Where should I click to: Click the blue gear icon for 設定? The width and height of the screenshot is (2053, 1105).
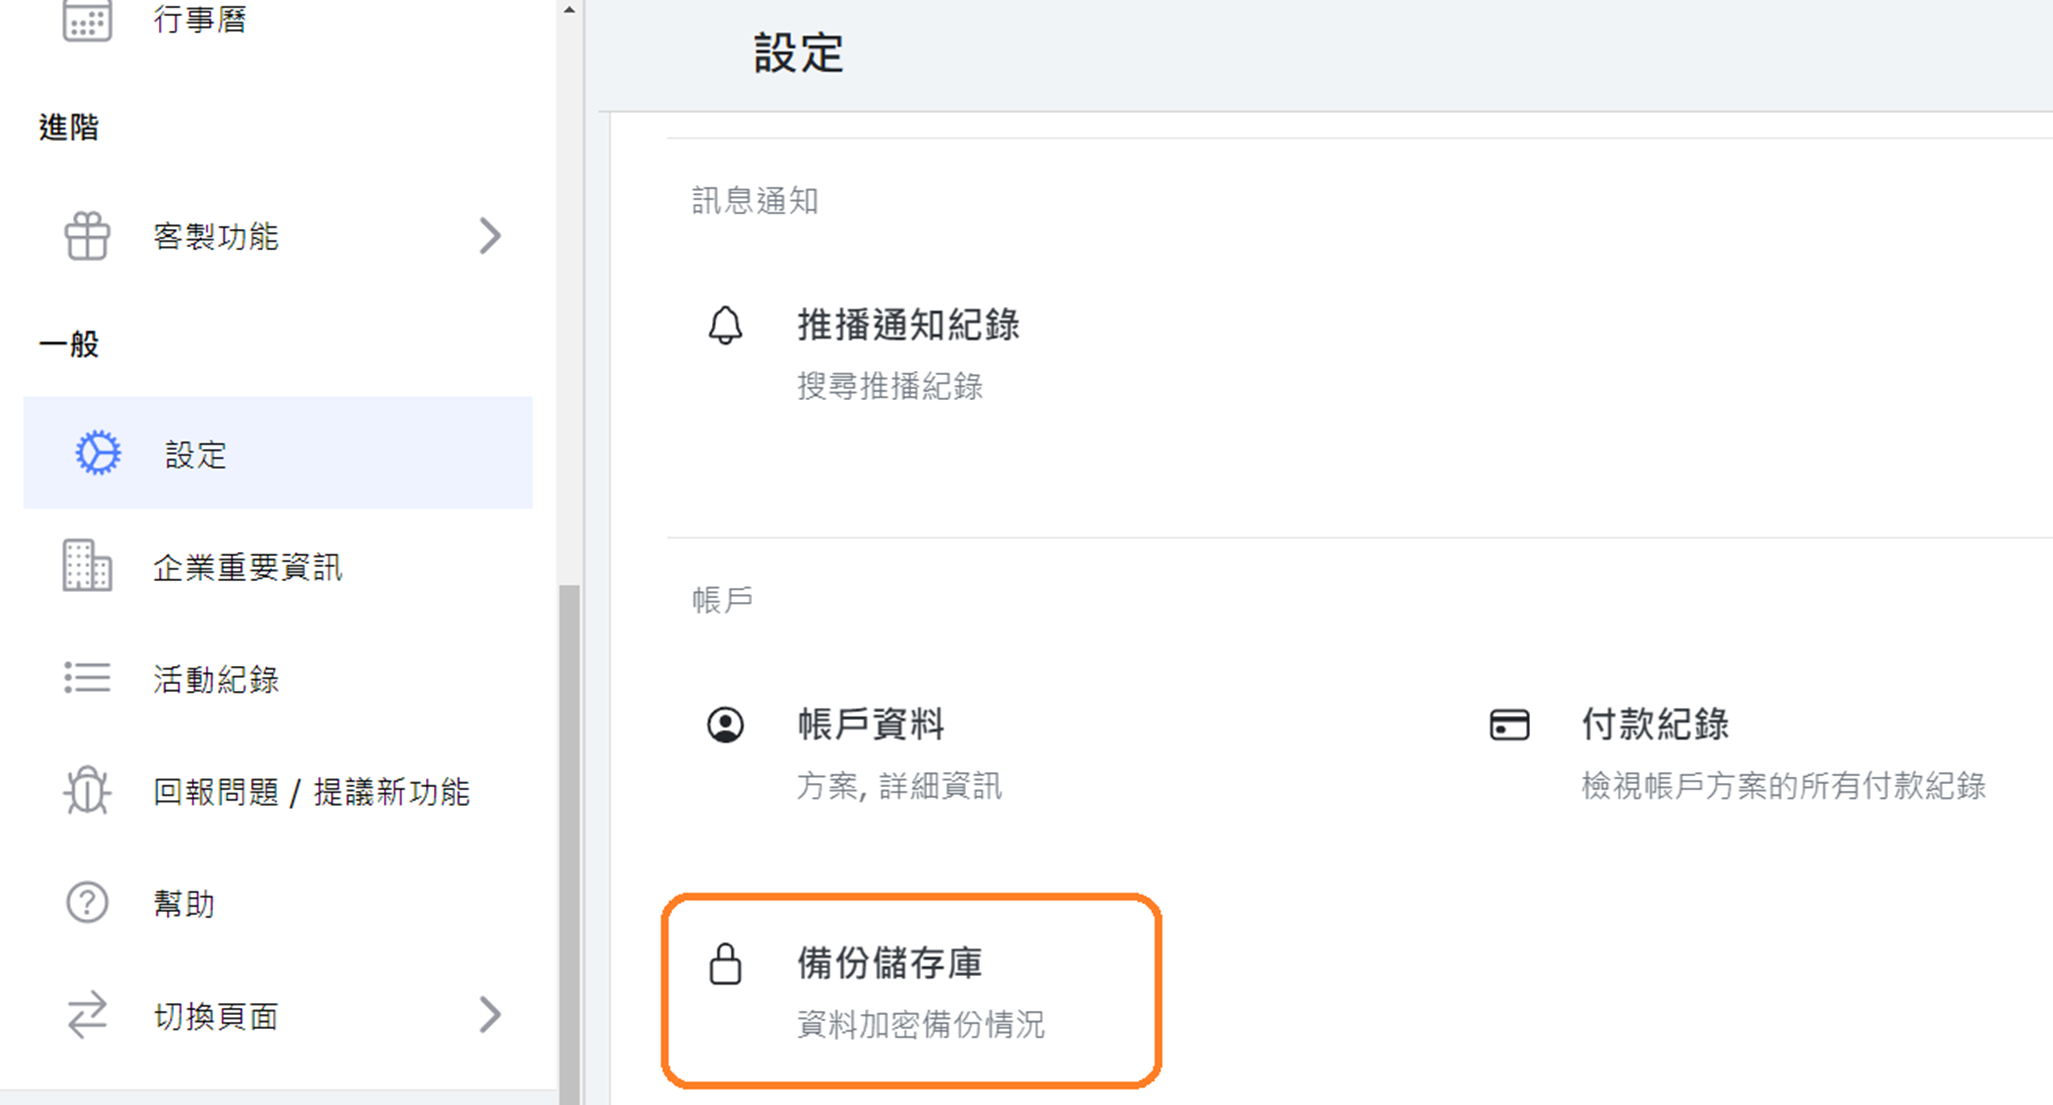(98, 453)
